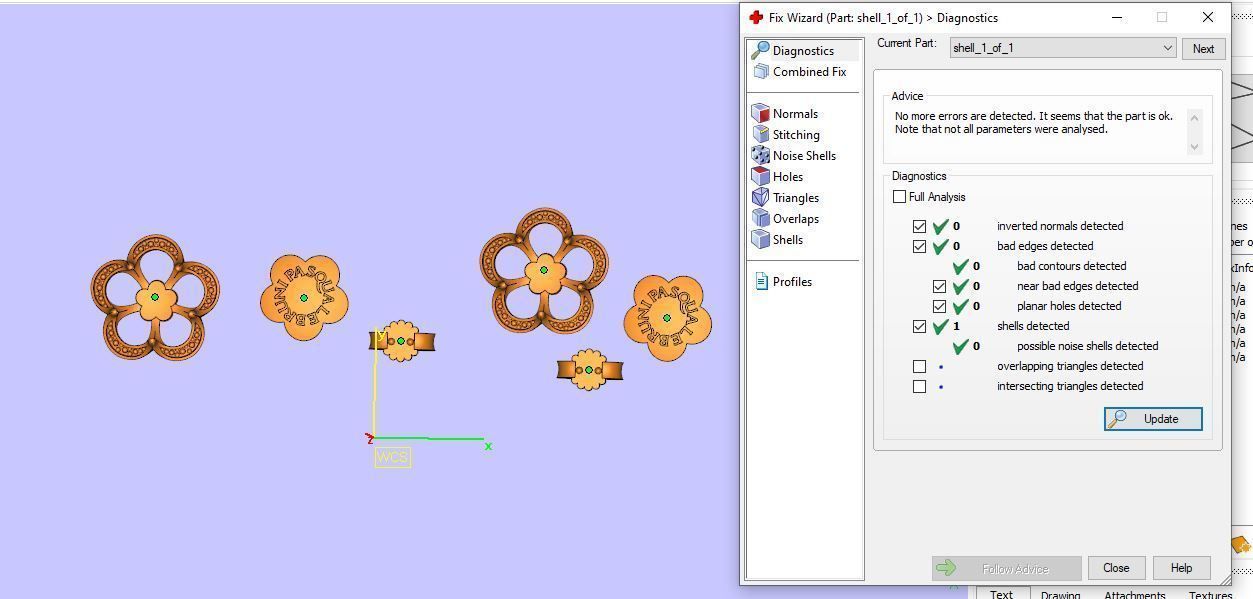
Task: Click the 'bad contours detected' label
Action: tap(1071, 266)
